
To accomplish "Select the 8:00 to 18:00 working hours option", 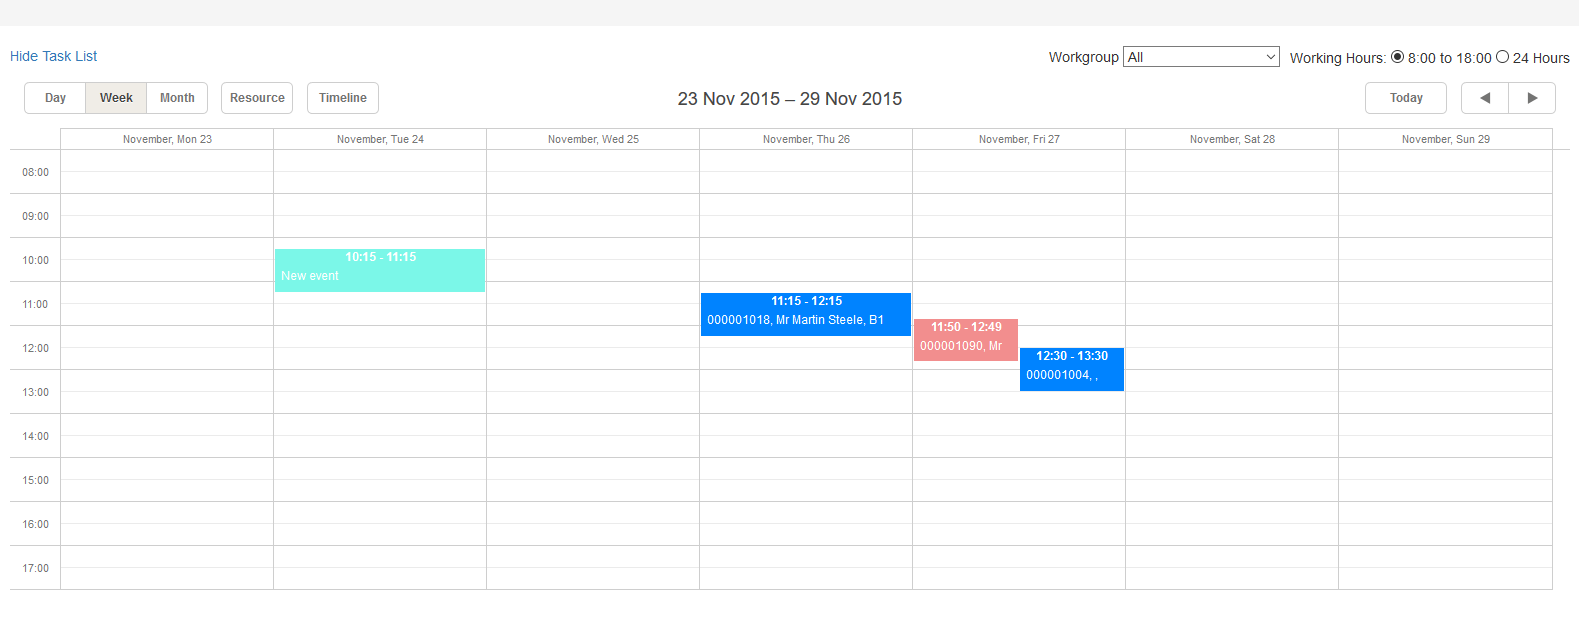I will (1398, 57).
